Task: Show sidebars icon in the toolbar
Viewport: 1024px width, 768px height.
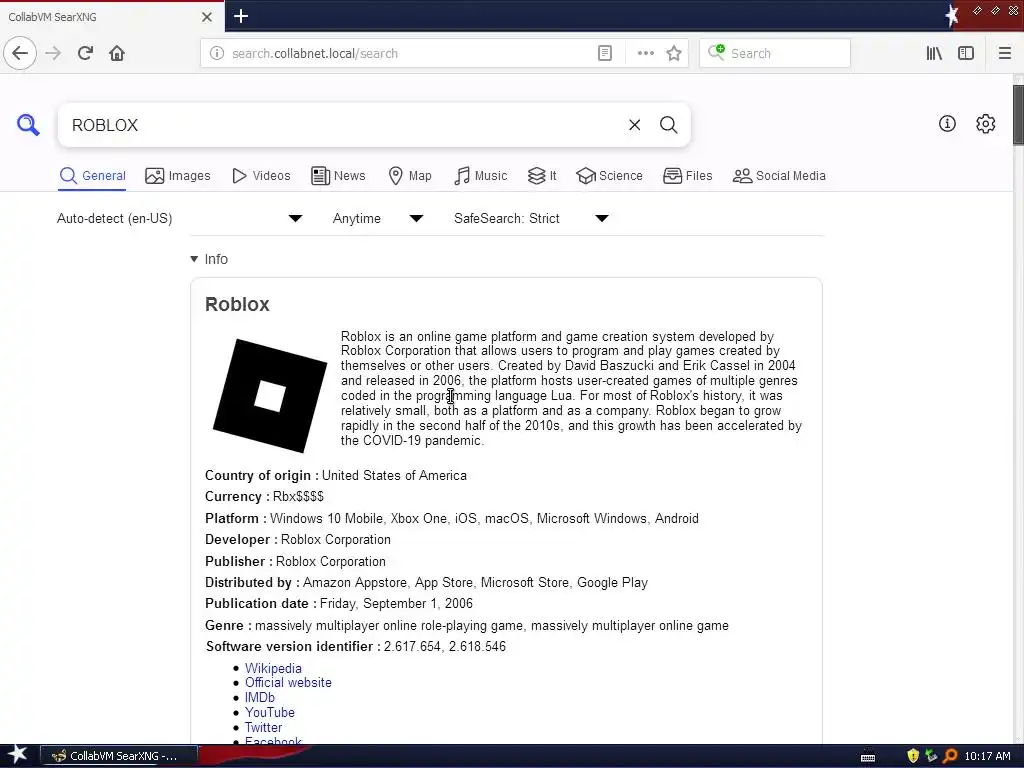Action: 966,54
